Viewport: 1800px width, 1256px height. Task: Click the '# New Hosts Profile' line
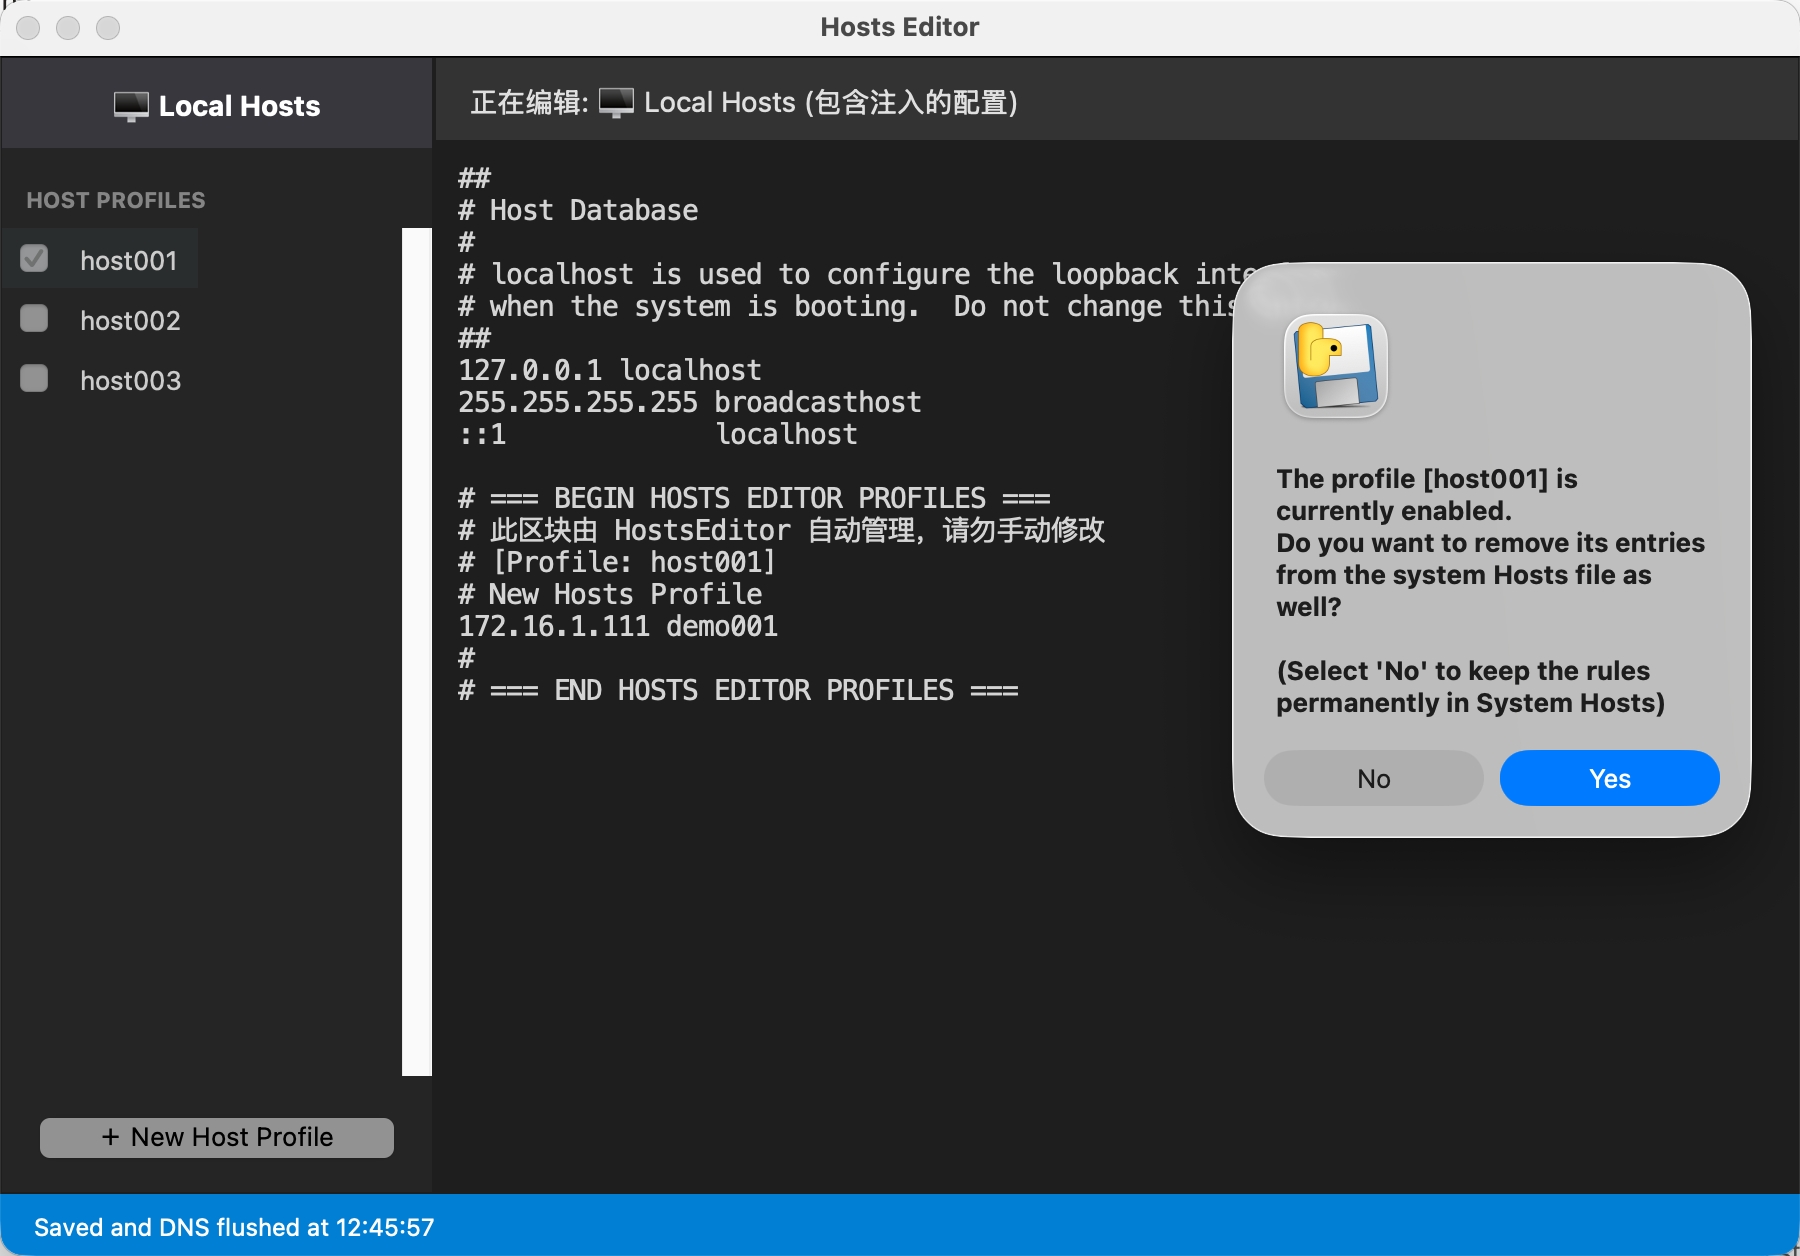tap(610, 594)
